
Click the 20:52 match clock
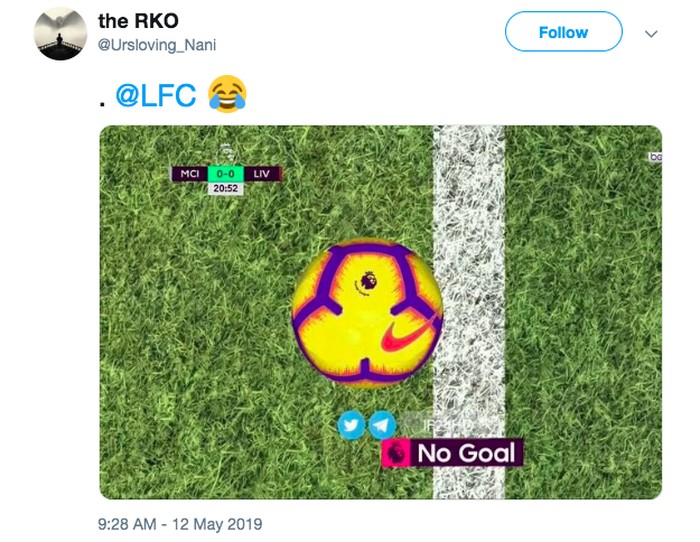point(225,188)
